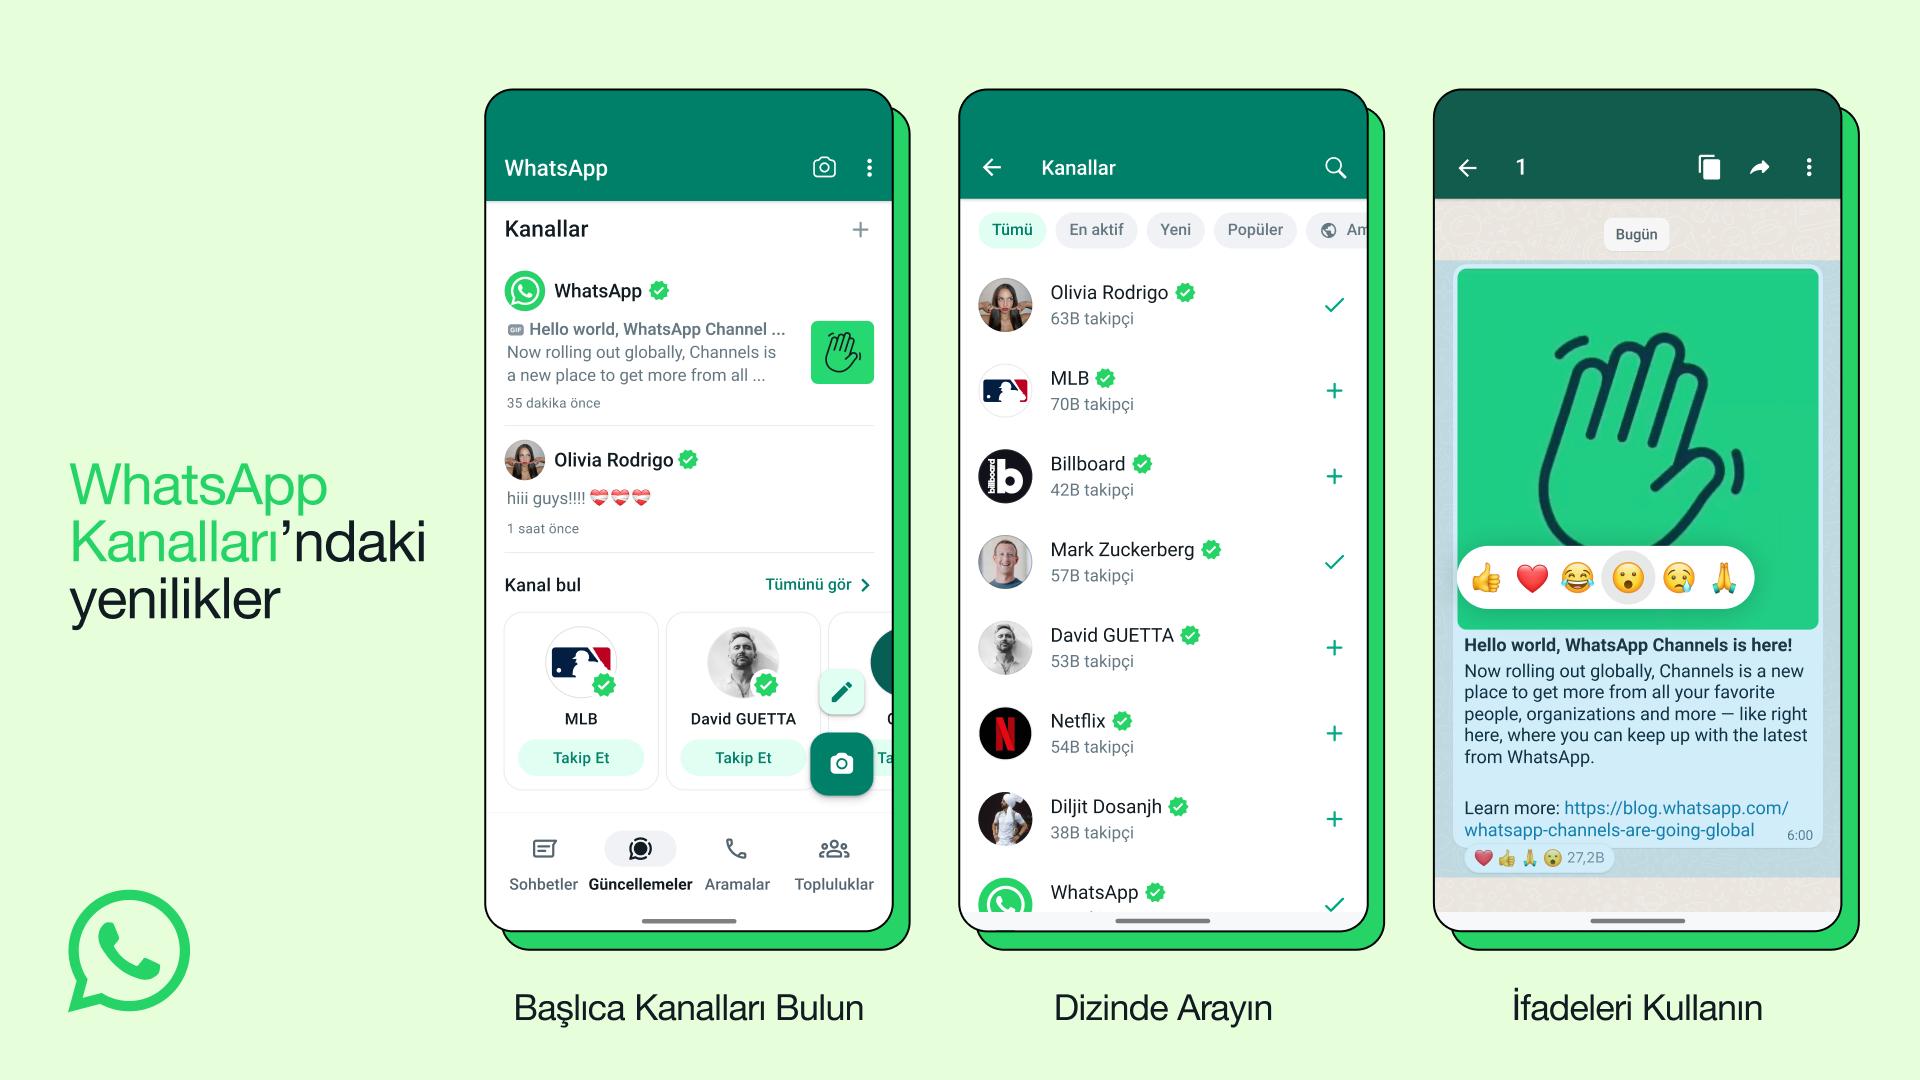Open the WhatsApp Channels blog link

click(x=1609, y=818)
